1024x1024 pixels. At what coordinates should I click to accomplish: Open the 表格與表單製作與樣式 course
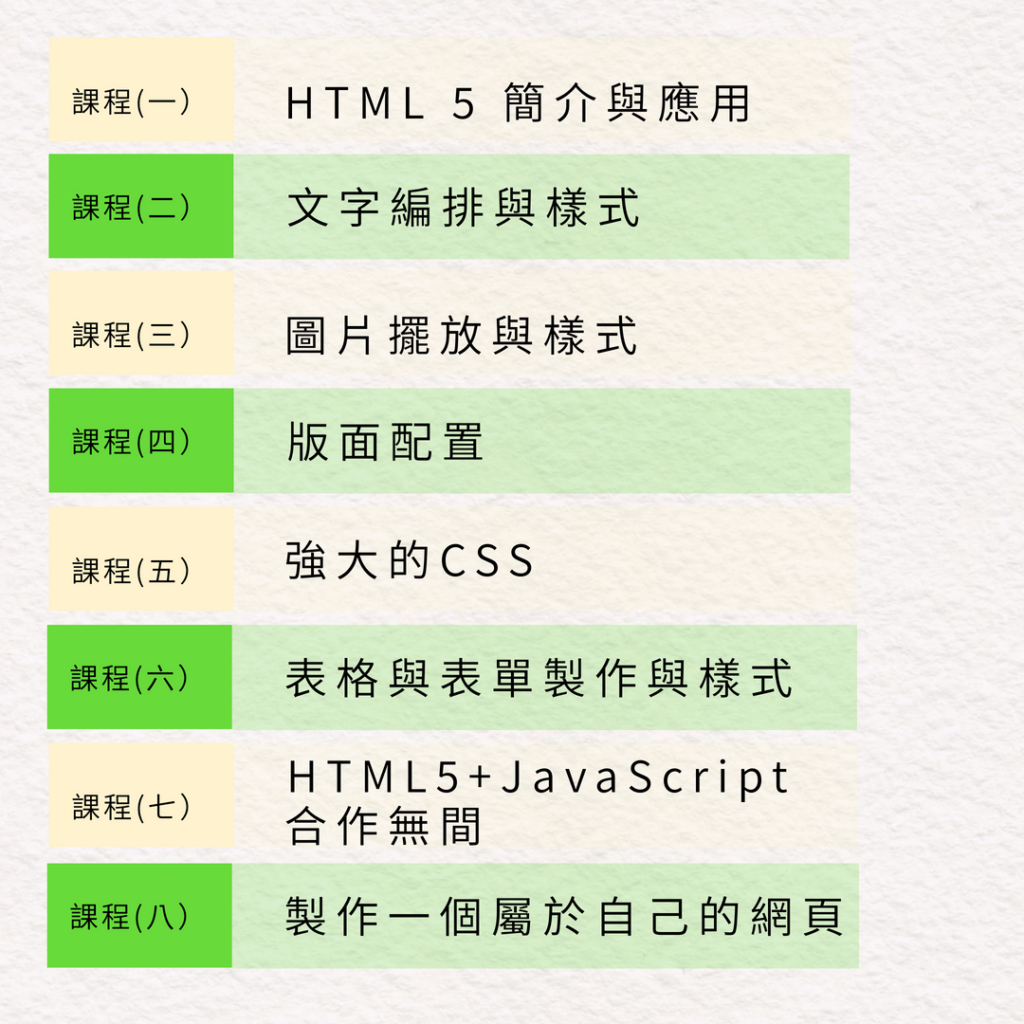click(530, 678)
